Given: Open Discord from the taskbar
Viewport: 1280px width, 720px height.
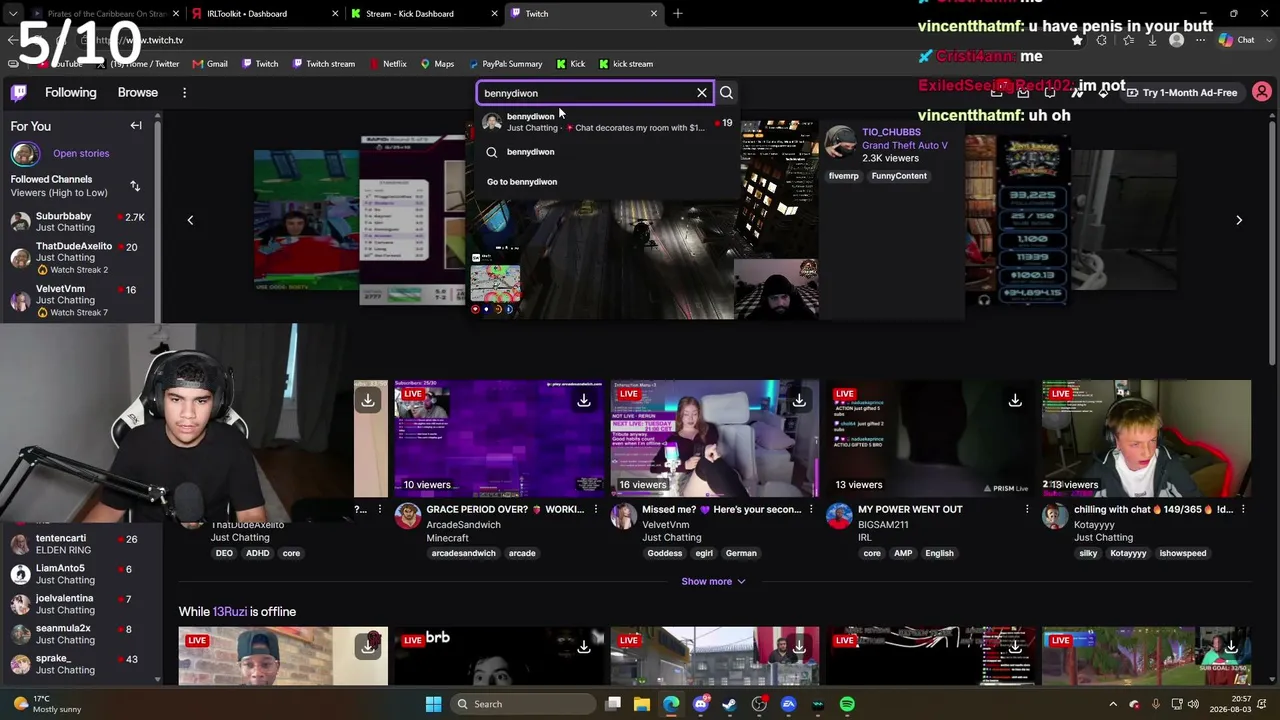Looking at the screenshot, I should pos(701,704).
